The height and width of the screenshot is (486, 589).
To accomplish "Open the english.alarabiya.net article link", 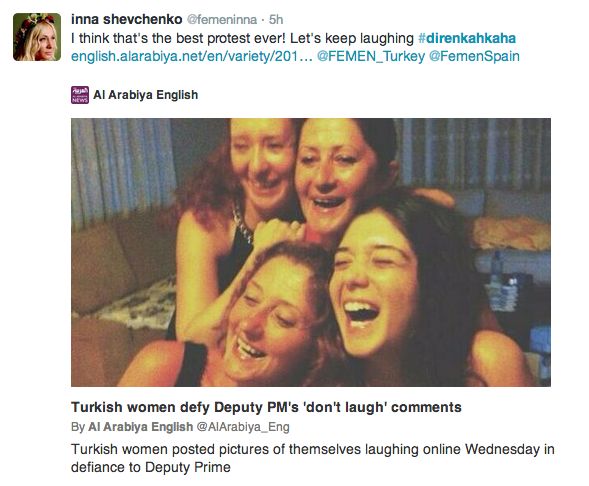I will click(x=192, y=56).
